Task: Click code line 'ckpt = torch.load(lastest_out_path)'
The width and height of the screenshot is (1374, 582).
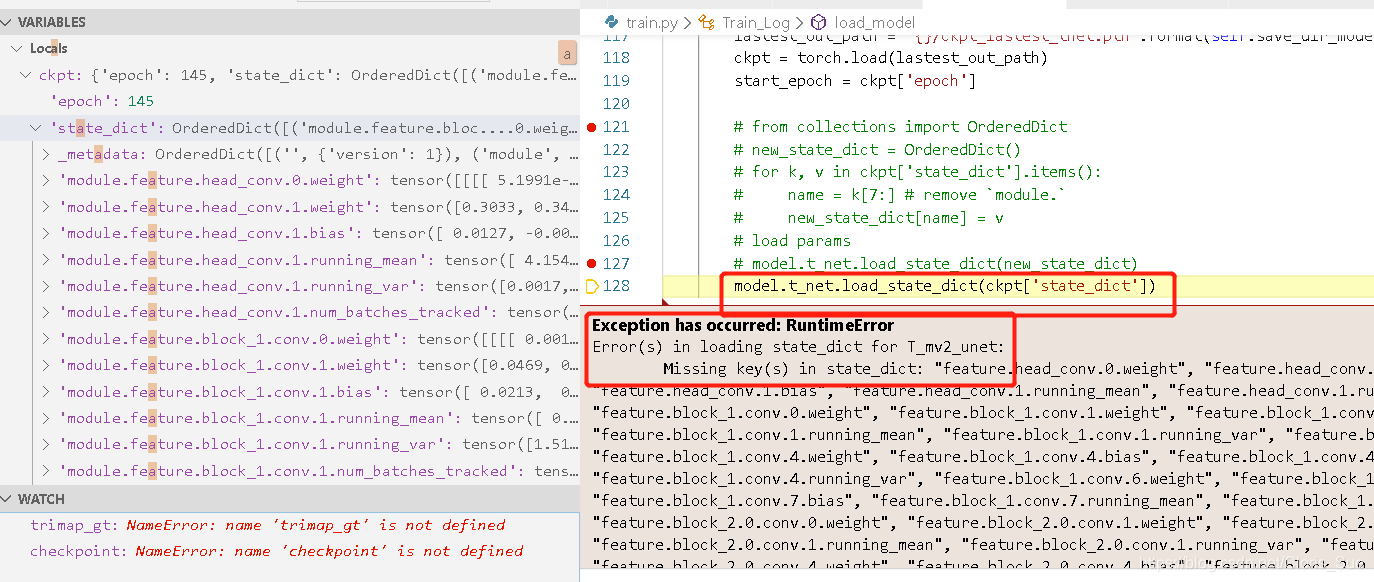Action: [x=890, y=58]
